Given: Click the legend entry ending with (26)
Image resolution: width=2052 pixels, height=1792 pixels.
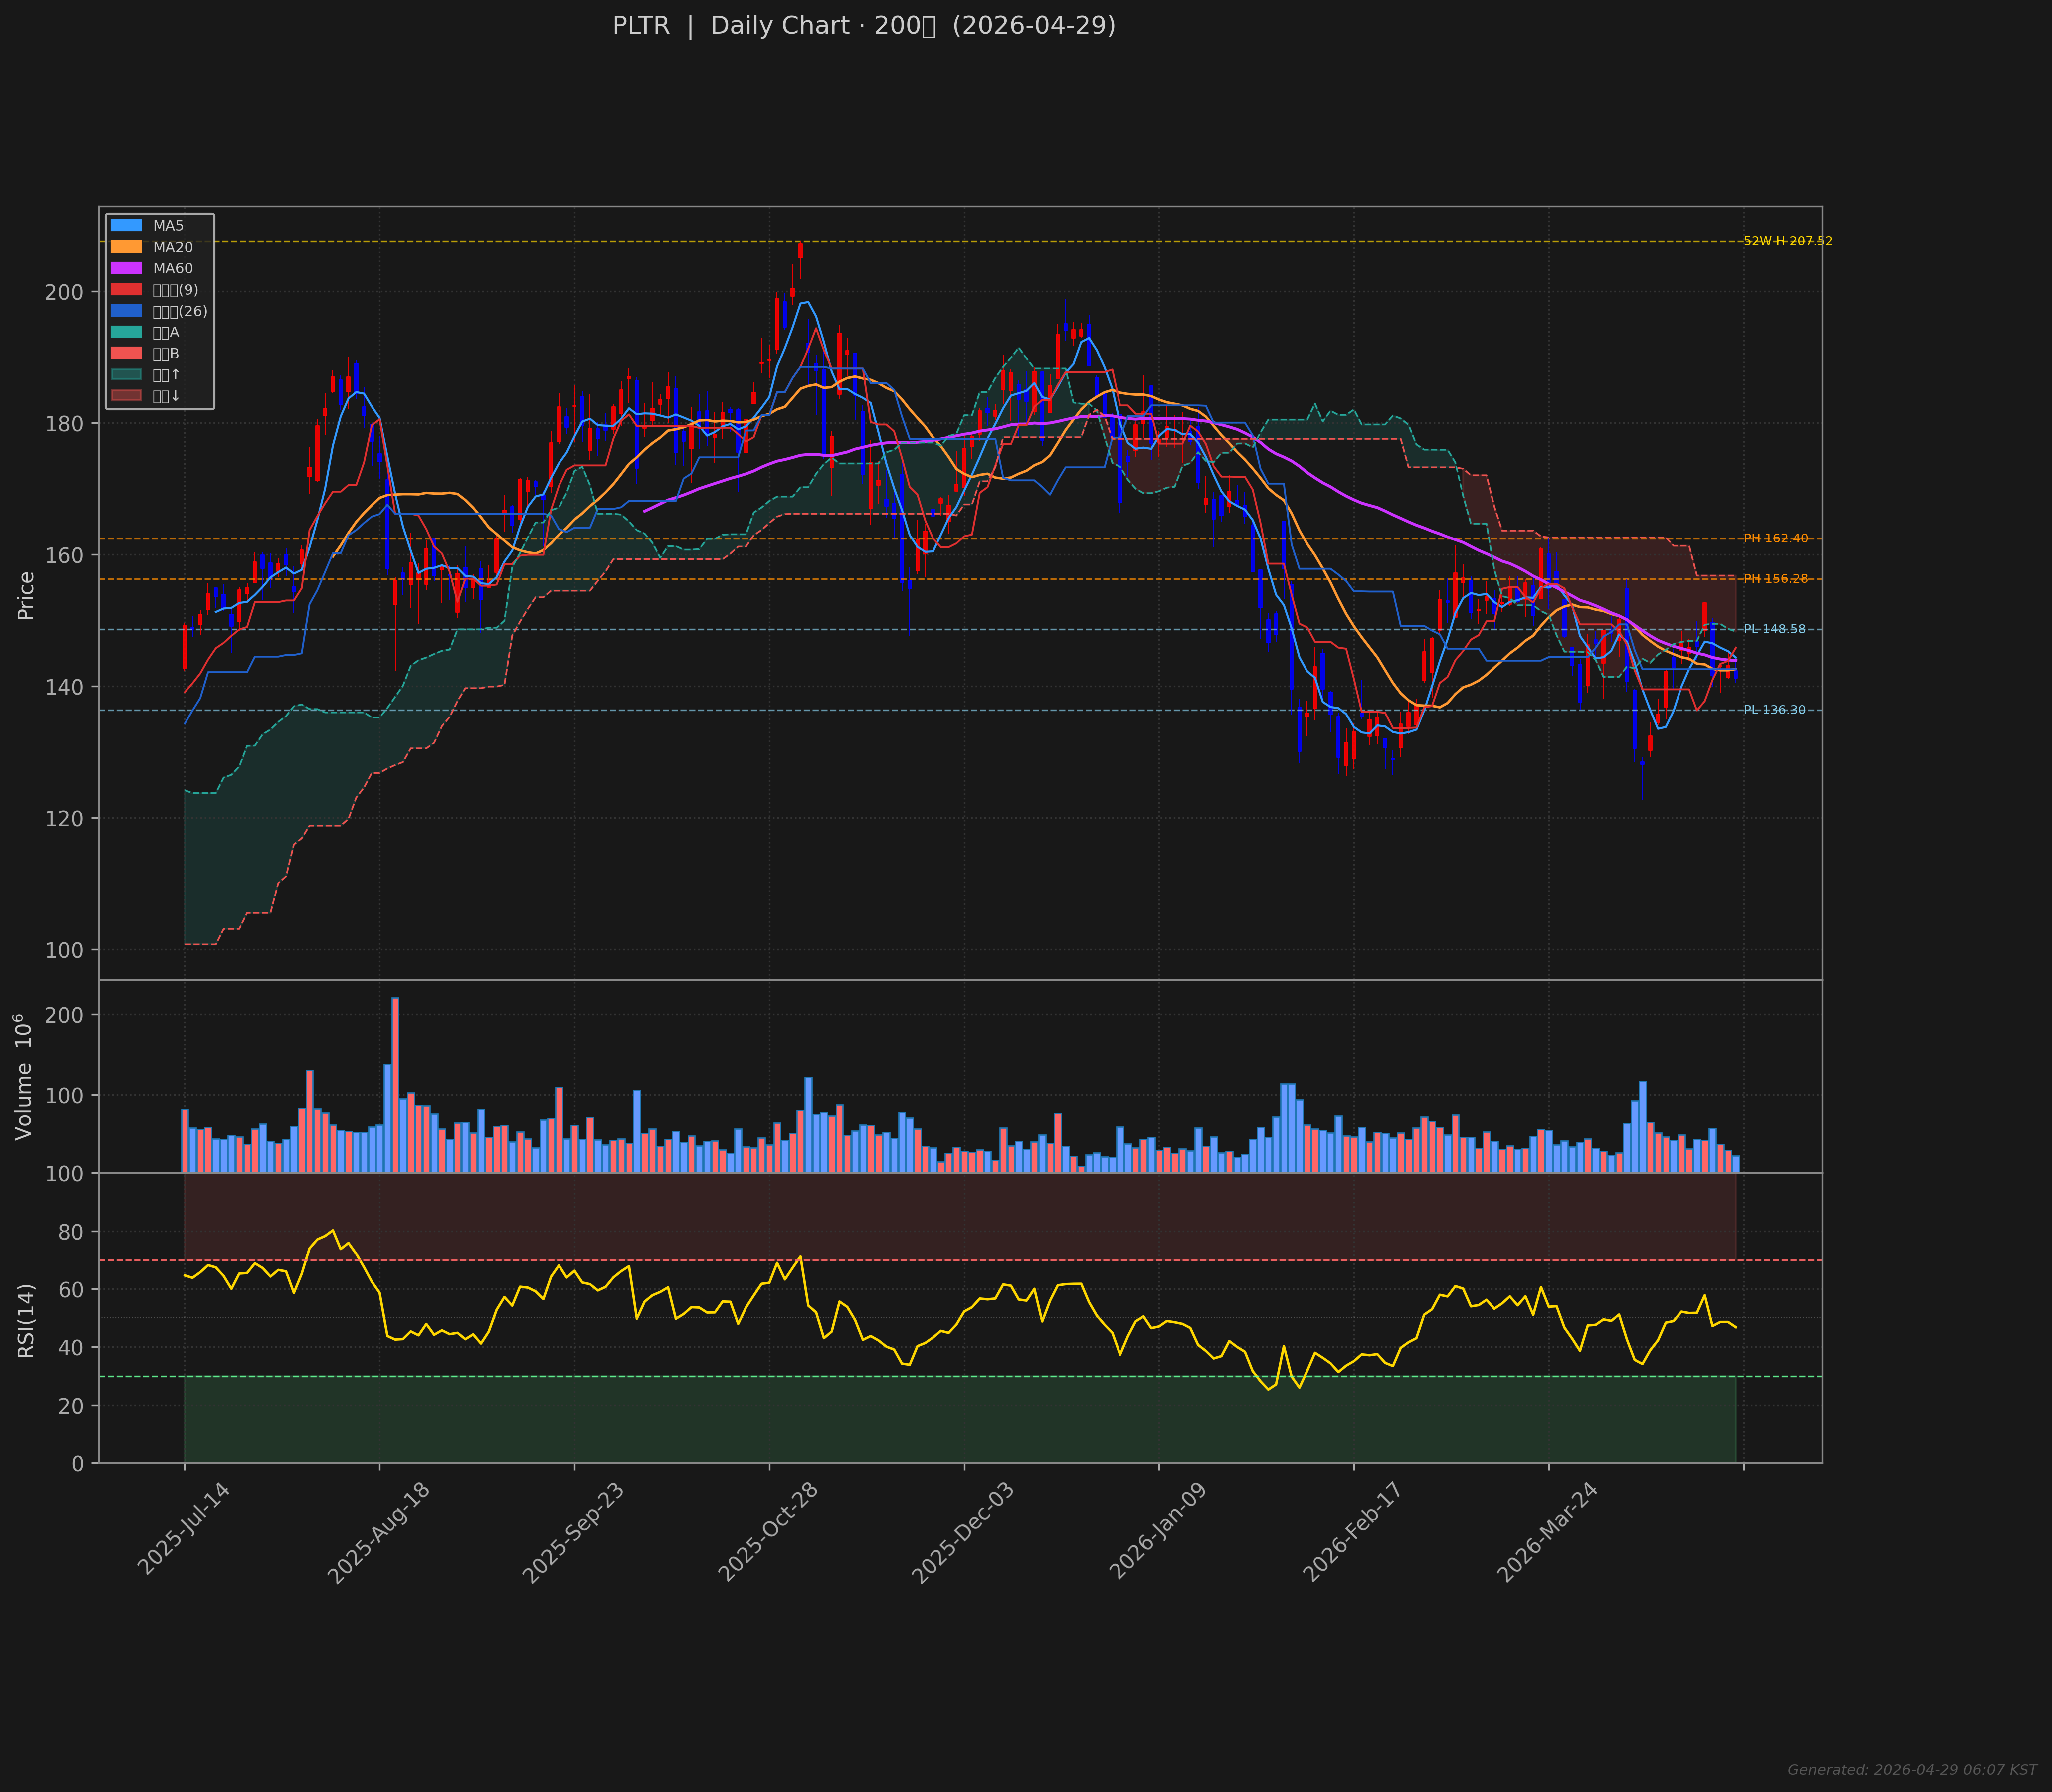Looking at the screenshot, I should (x=179, y=311).
